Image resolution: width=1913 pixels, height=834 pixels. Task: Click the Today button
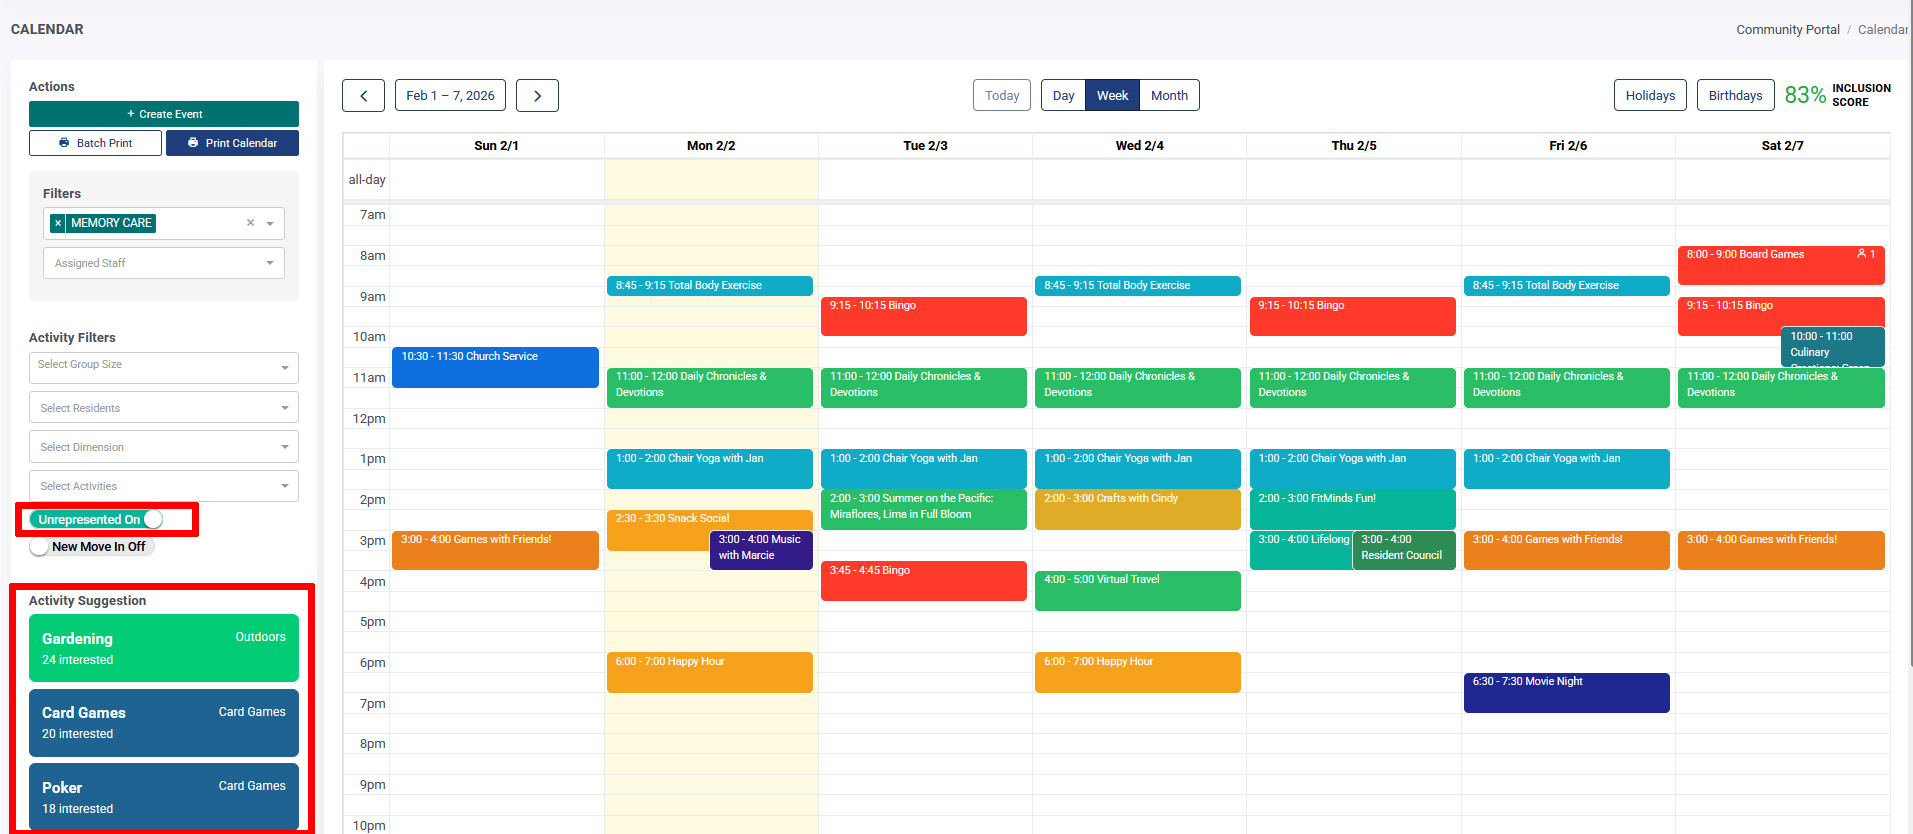point(1002,96)
